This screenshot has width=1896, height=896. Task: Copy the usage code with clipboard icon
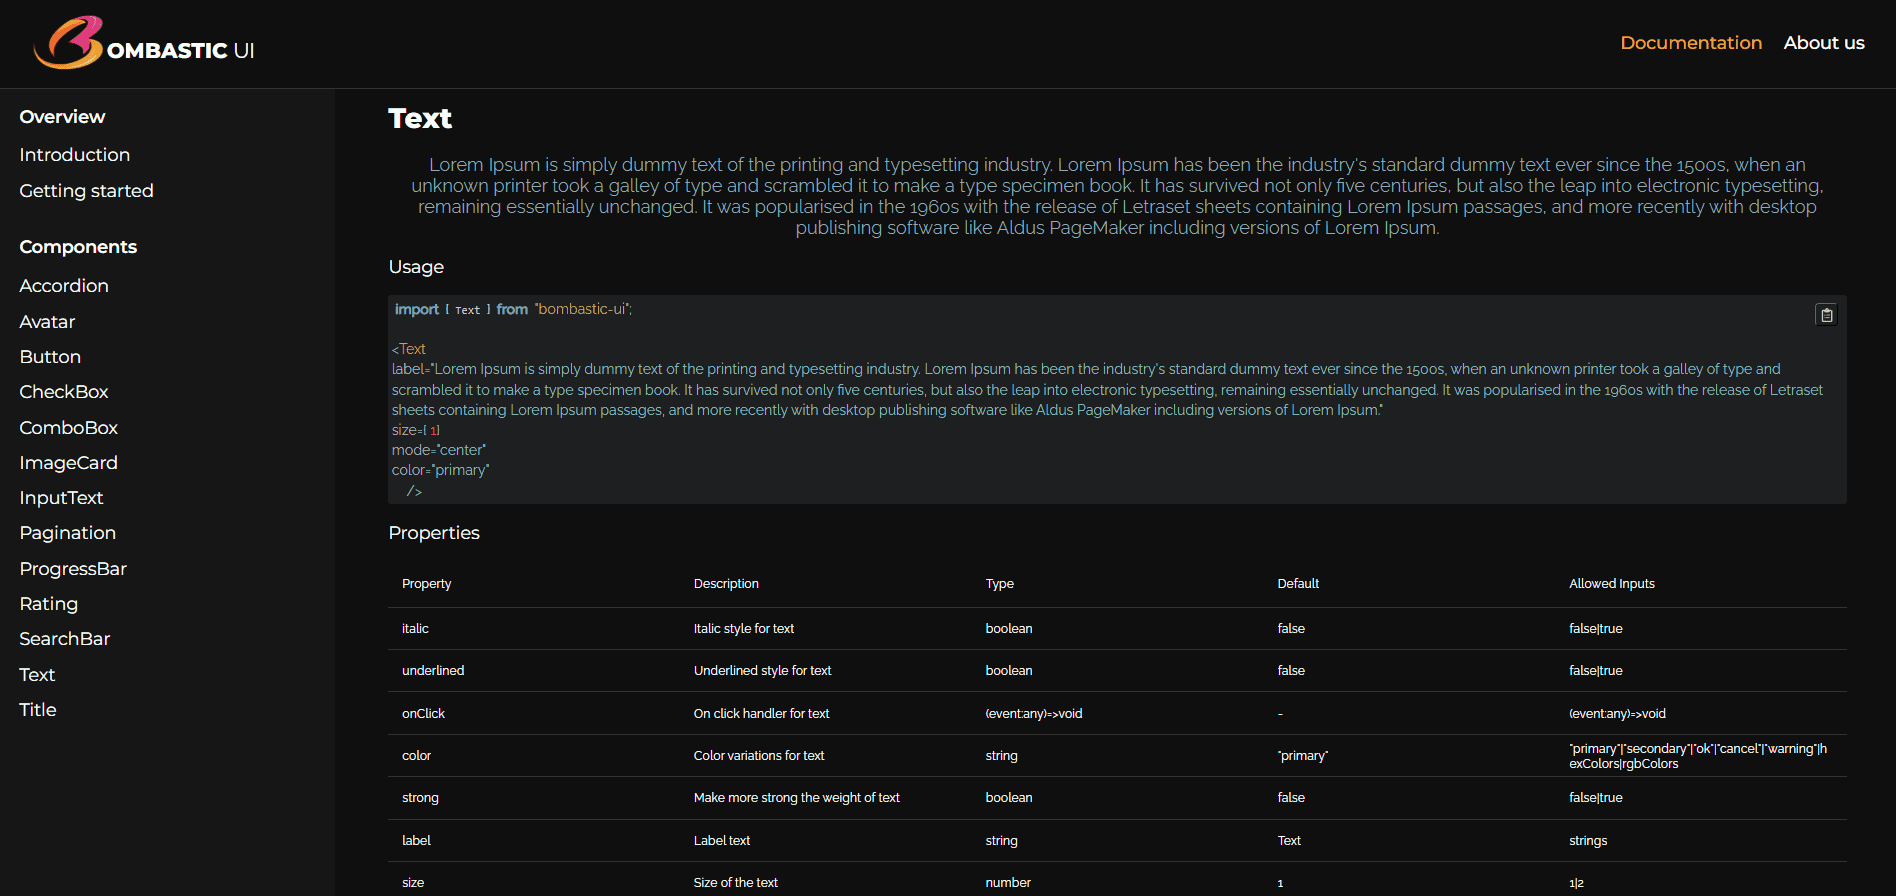point(1826,315)
